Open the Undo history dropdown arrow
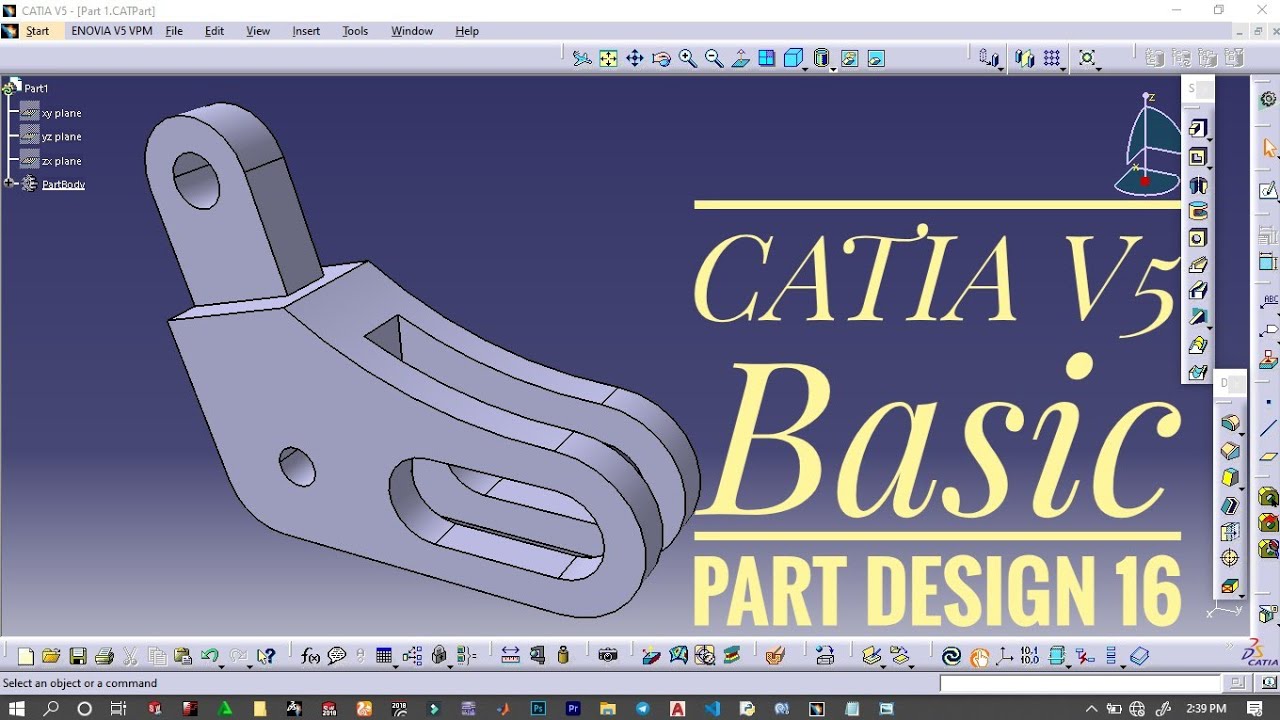 [222, 665]
